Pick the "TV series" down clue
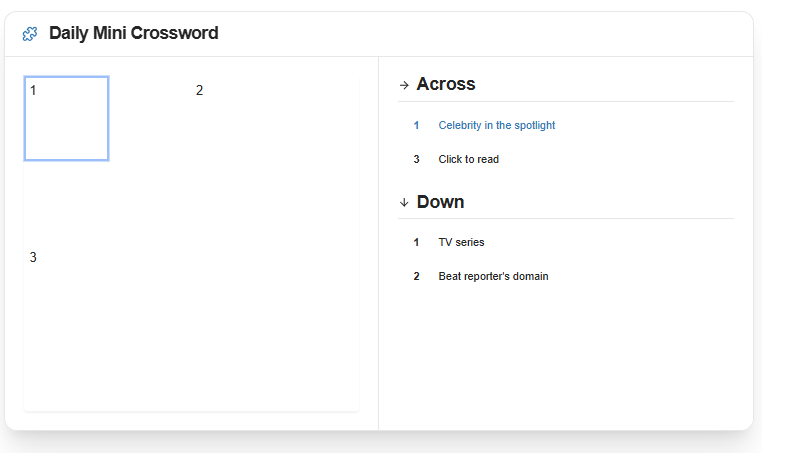786x453 pixels. point(461,242)
